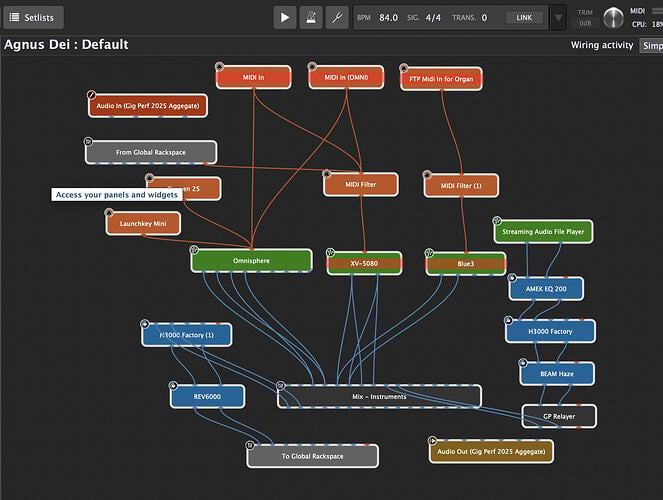Select the Mix - Instruments mixer block
The image size is (663, 500).
[379, 396]
